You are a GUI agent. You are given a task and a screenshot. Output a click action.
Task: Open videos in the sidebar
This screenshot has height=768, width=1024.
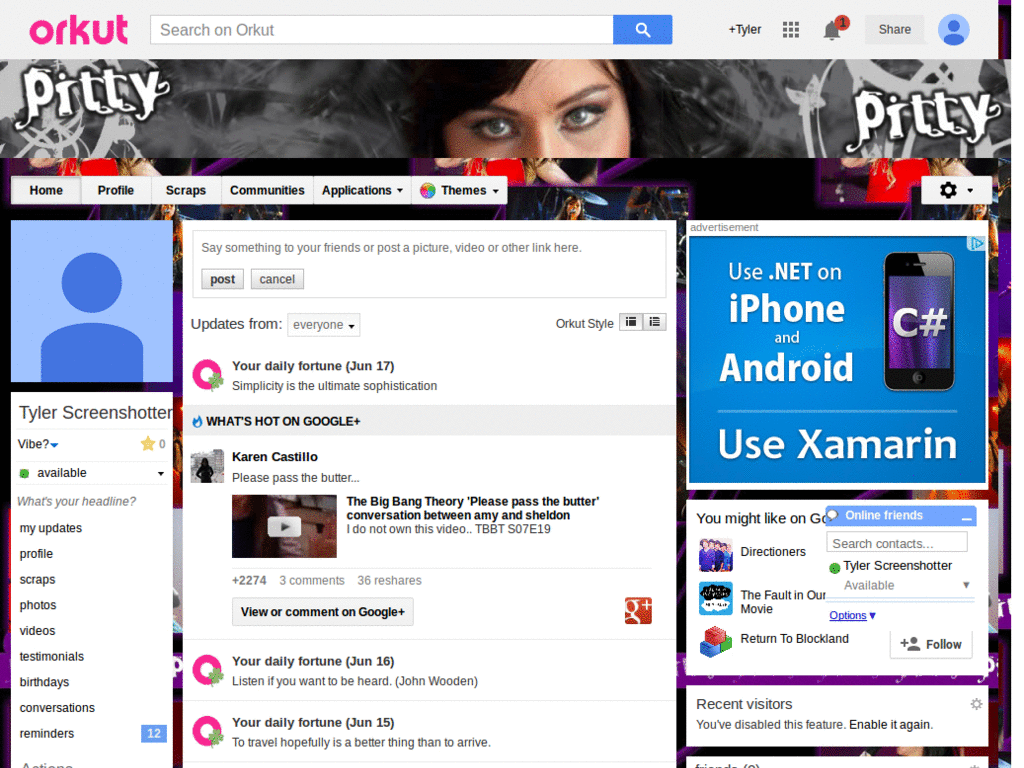click(37, 631)
